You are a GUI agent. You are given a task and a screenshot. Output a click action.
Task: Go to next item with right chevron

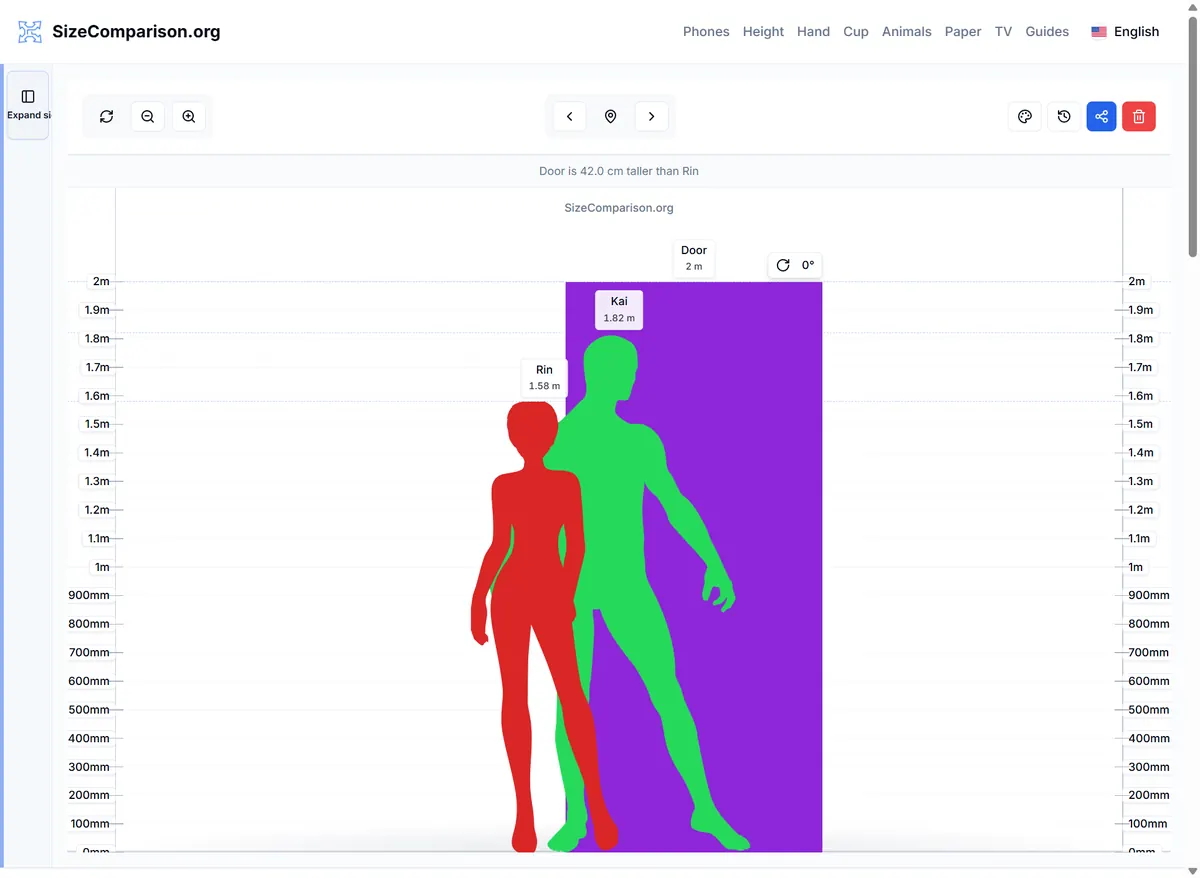652,117
